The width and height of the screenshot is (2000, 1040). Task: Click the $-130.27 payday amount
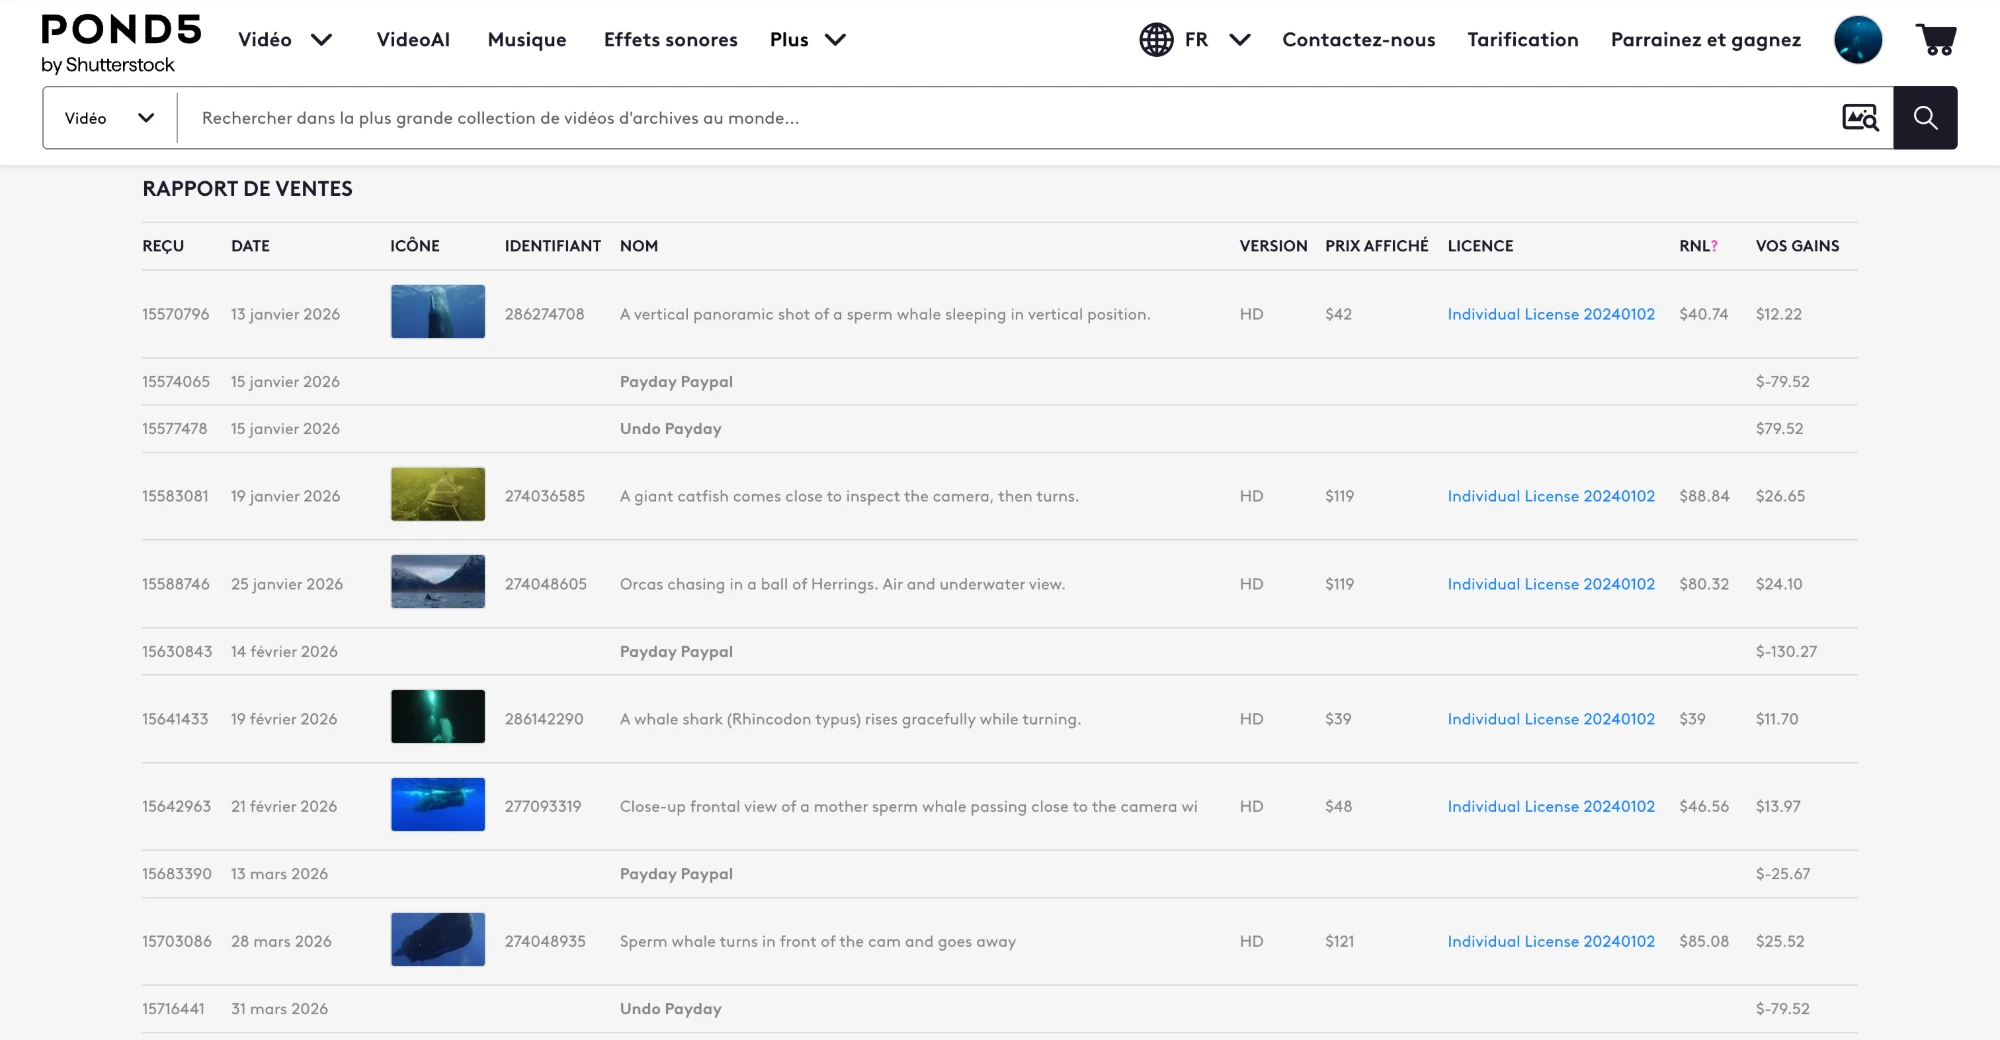(x=1786, y=651)
